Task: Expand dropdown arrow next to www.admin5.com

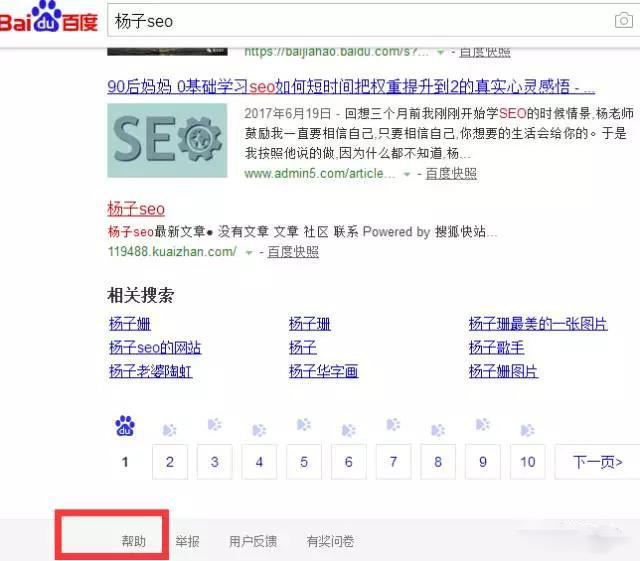Action: [407, 174]
